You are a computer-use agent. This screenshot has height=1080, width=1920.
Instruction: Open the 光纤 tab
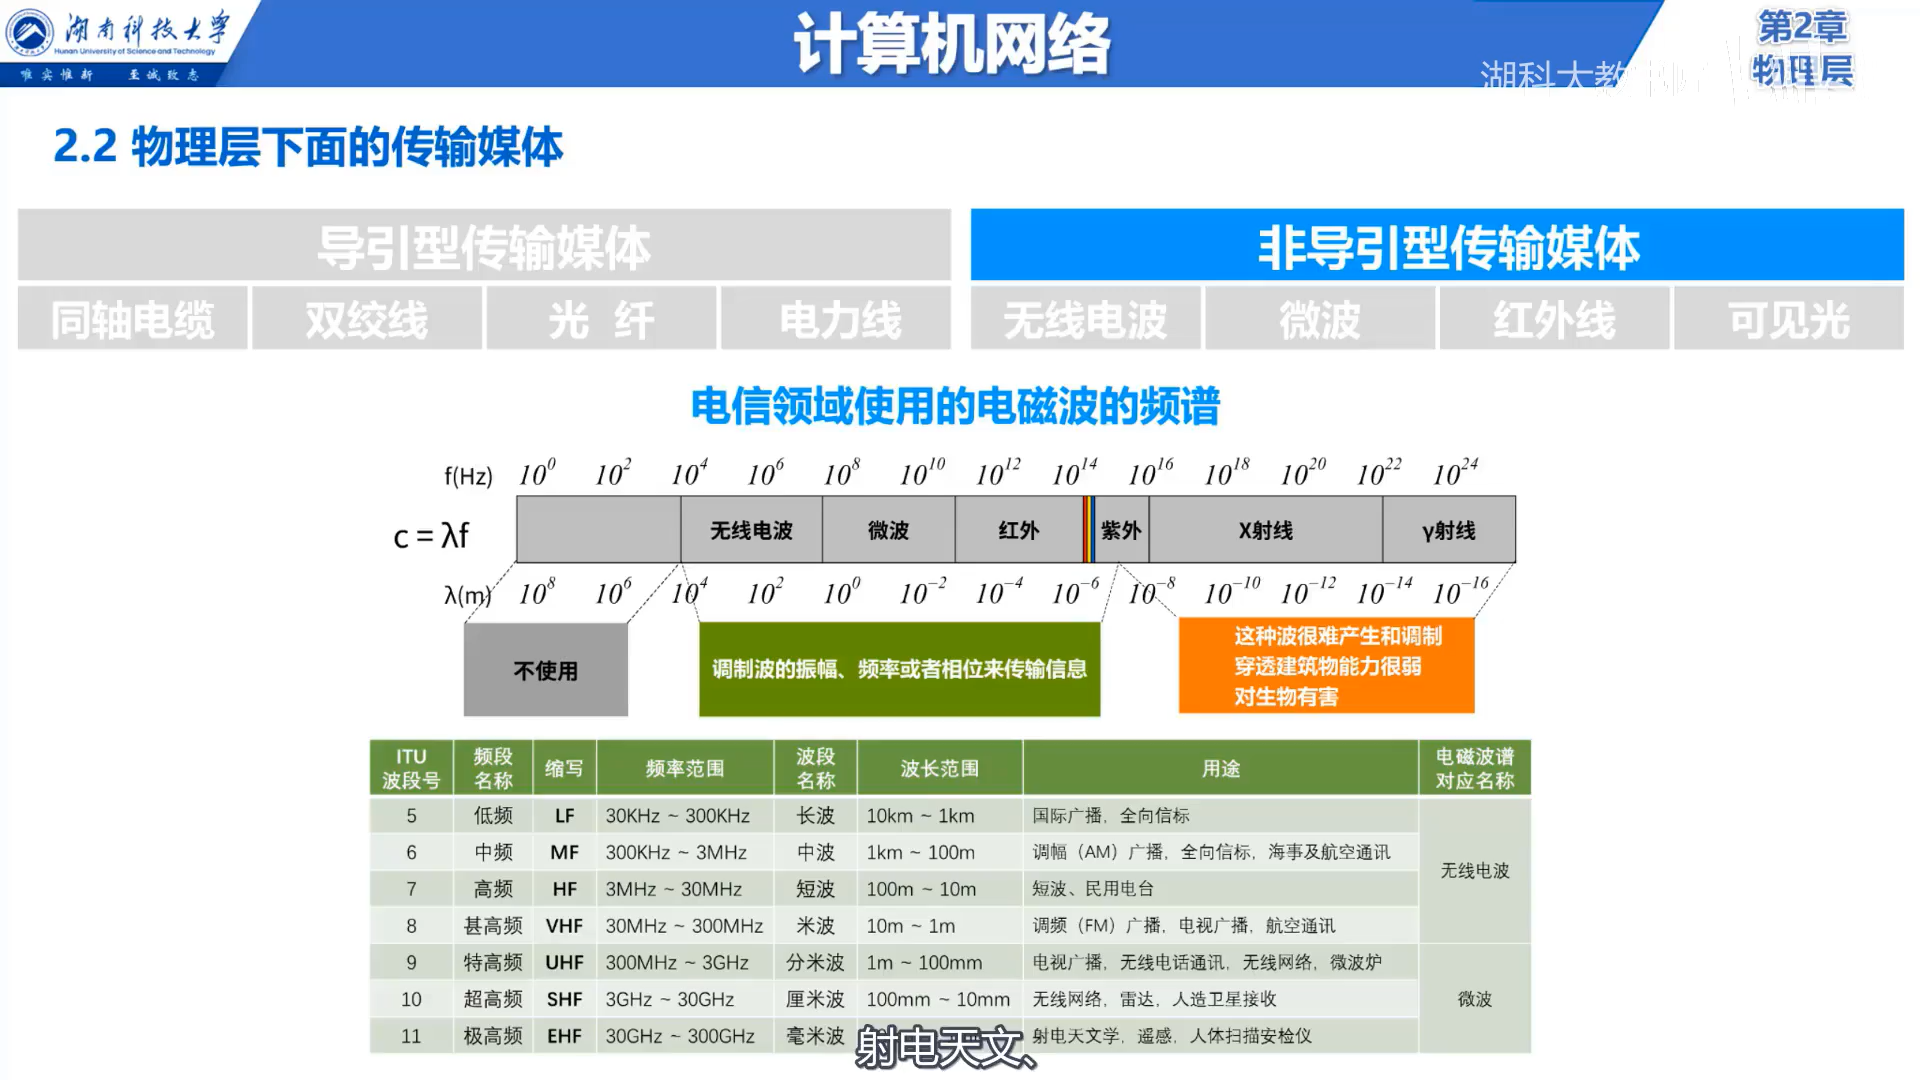click(601, 319)
